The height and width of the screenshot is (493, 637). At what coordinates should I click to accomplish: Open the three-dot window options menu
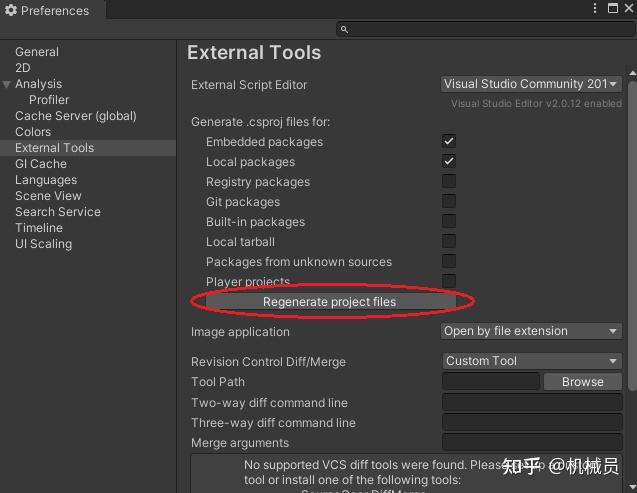(x=595, y=9)
